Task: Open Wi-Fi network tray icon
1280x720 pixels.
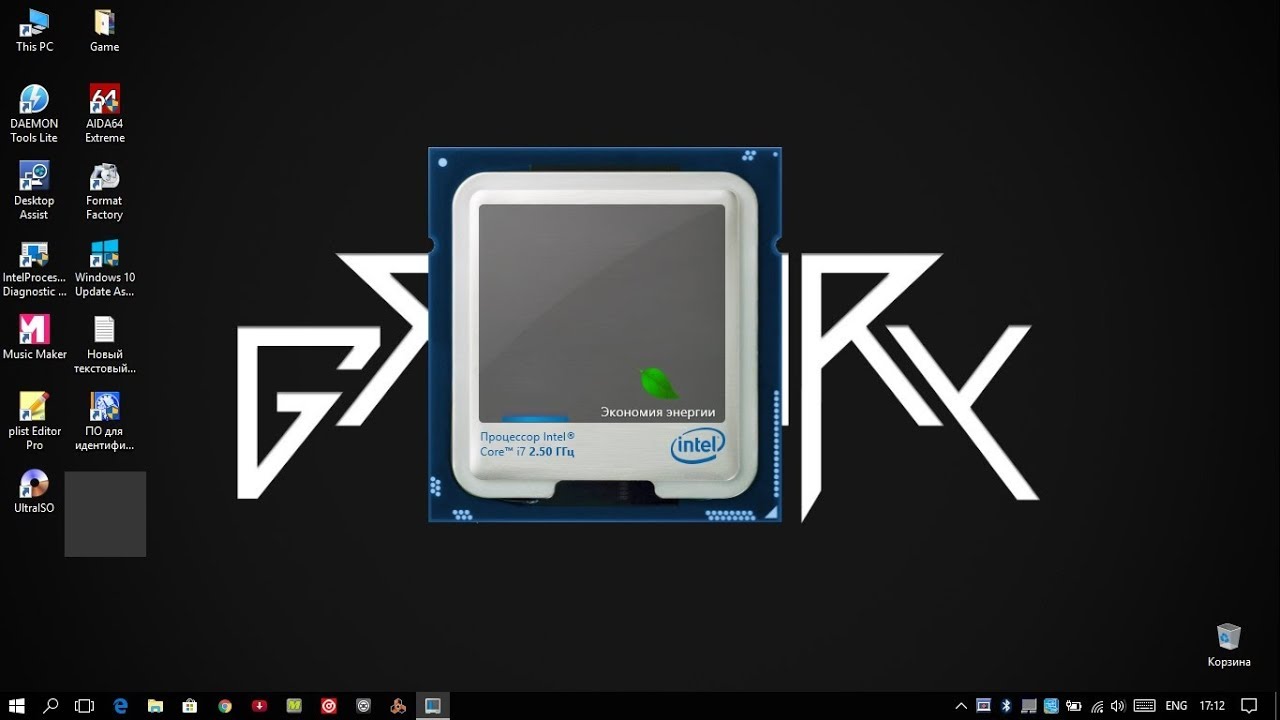Action: pos(1097,706)
